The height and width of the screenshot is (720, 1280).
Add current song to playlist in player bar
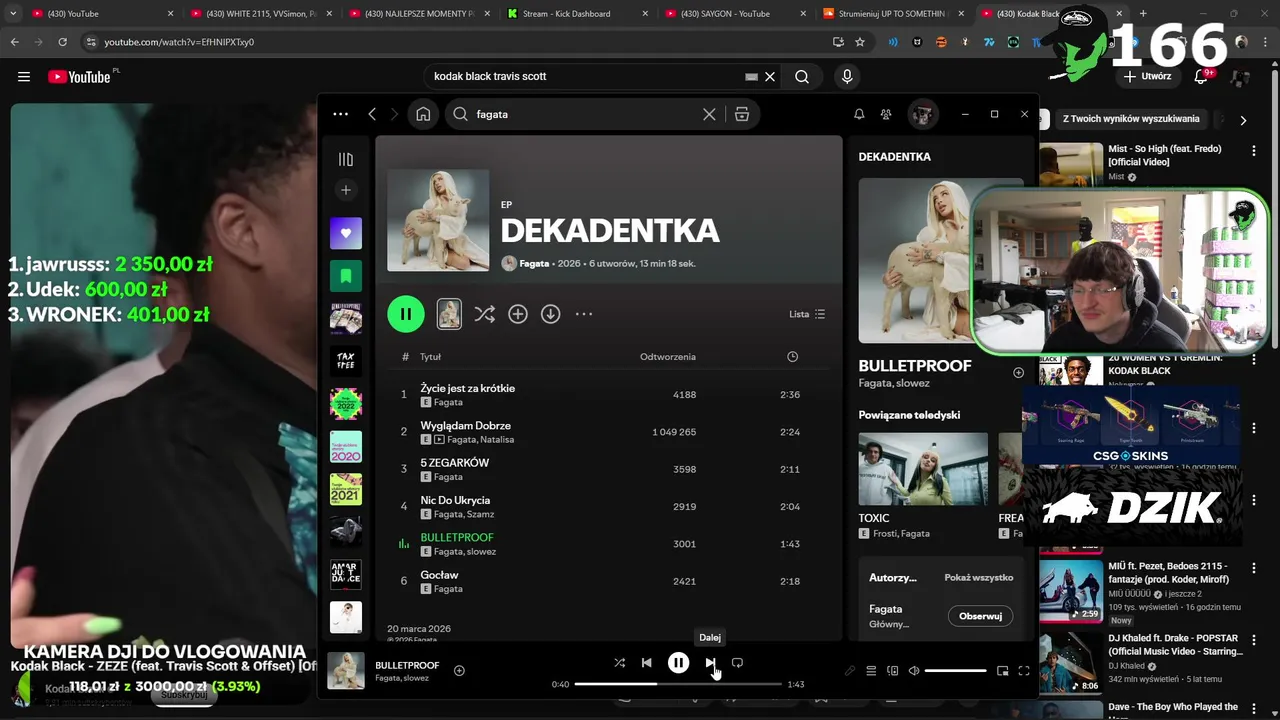coord(459,671)
